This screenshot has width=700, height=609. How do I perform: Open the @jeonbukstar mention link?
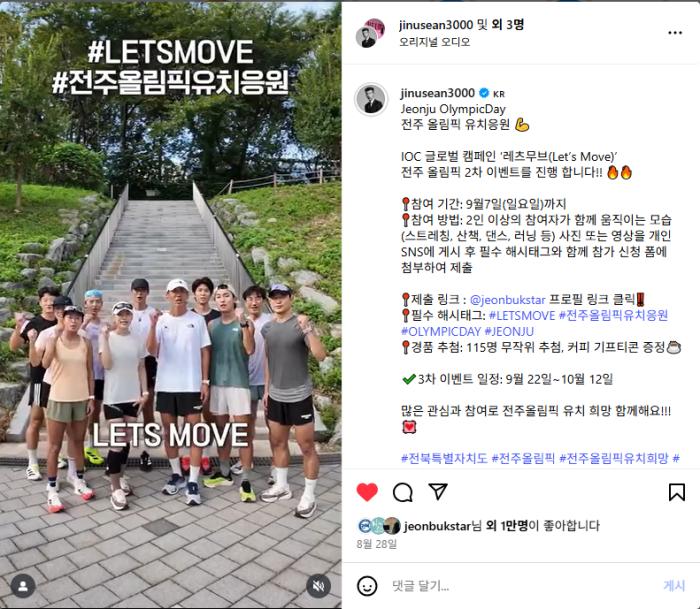508,300
